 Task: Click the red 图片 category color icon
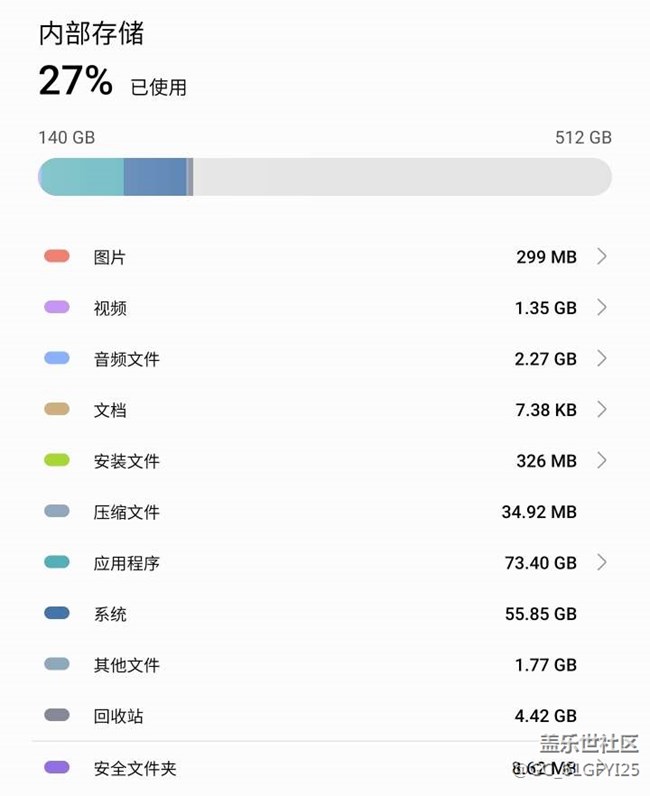coord(57,256)
